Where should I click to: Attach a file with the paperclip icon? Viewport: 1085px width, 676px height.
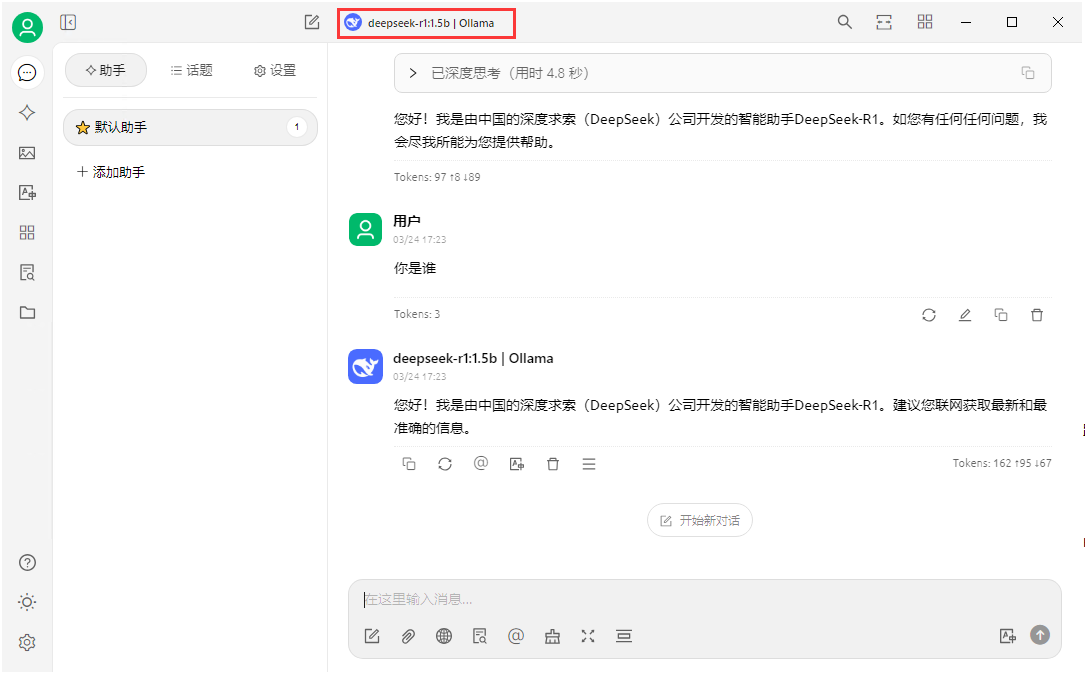[408, 636]
